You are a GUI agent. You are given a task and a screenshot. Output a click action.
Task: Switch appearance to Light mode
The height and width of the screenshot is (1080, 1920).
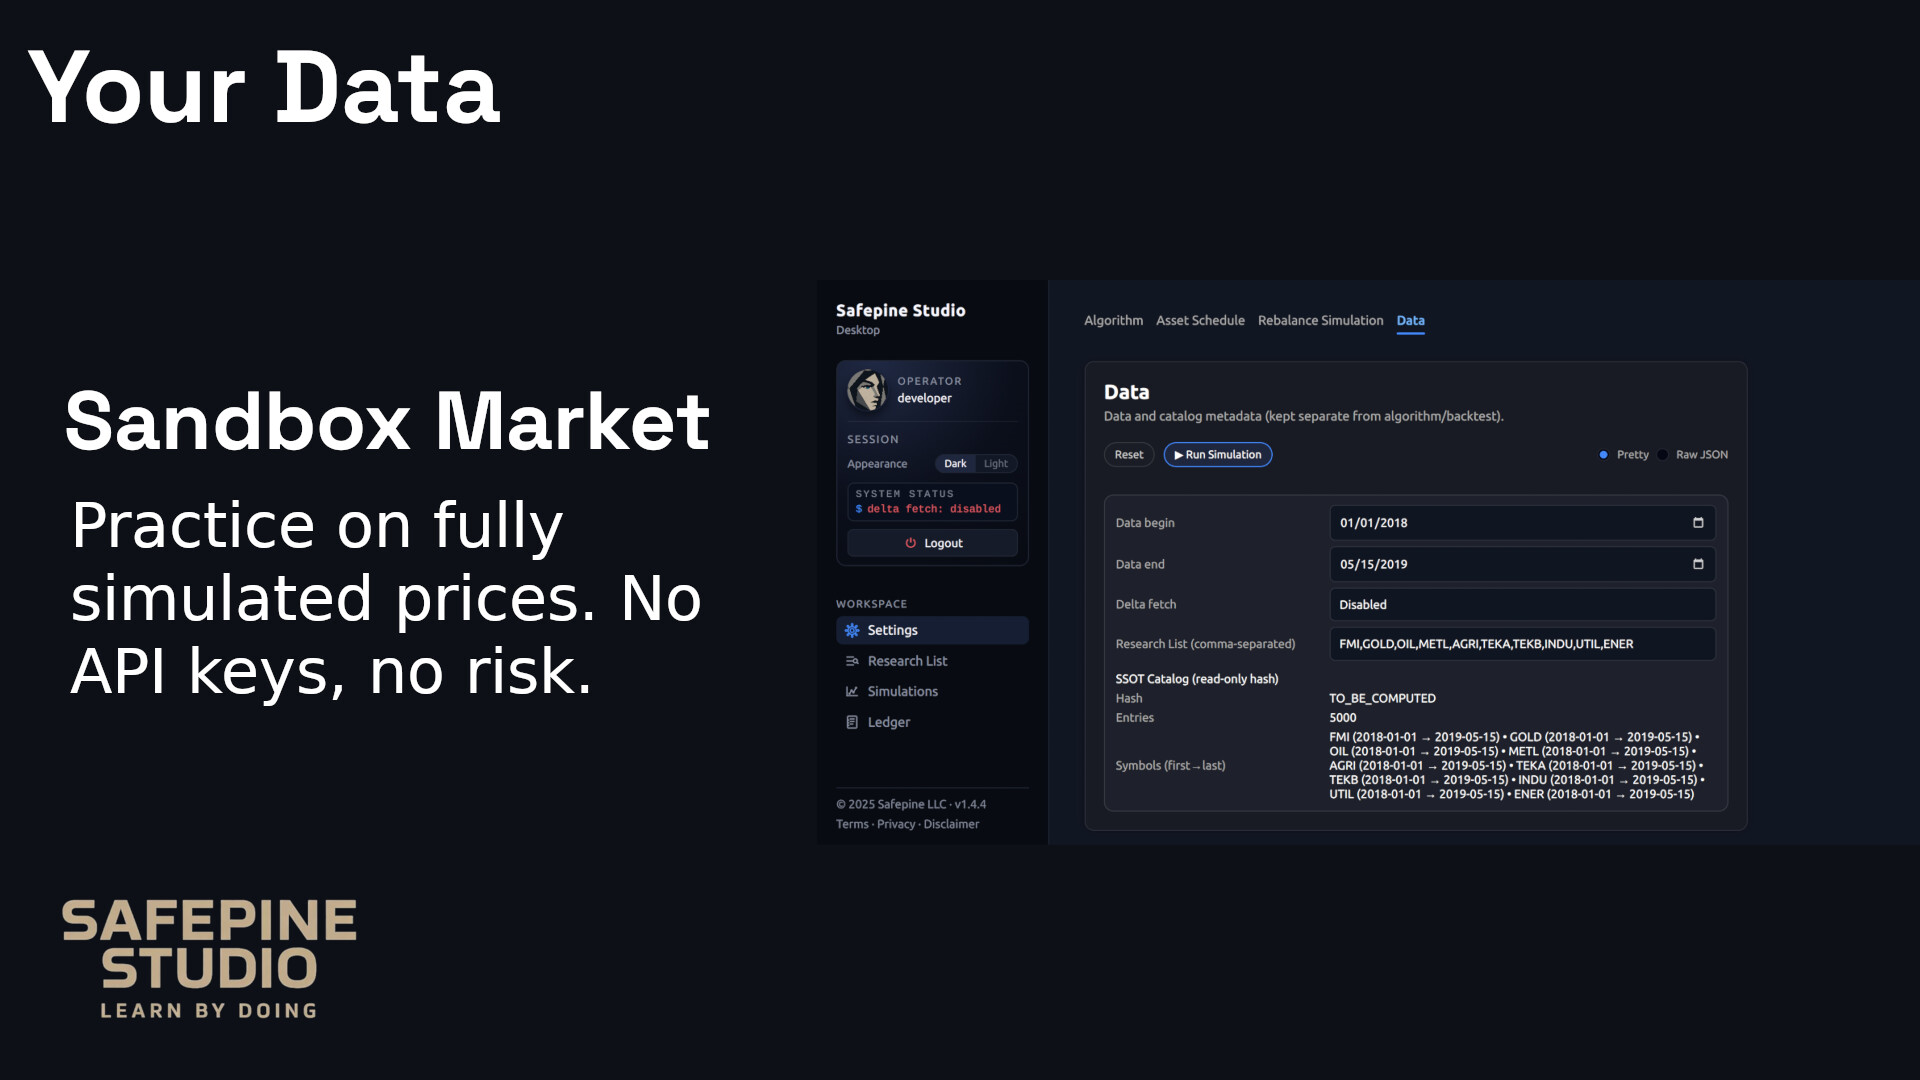[x=995, y=464]
